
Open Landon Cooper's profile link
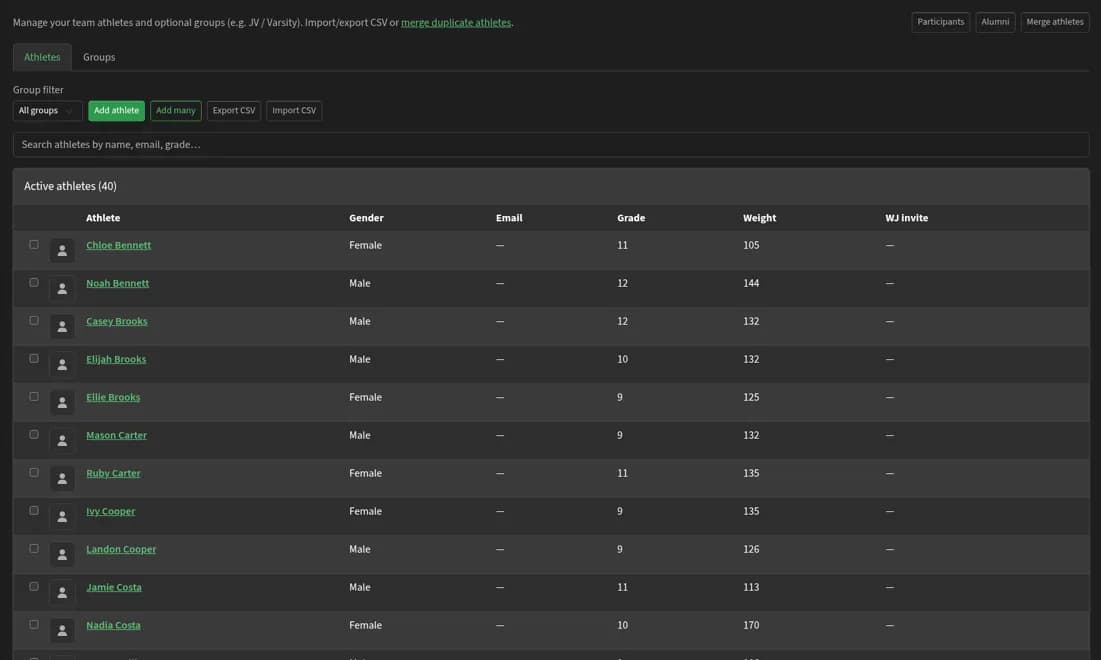pyautogui.click(x=121, y=548)
